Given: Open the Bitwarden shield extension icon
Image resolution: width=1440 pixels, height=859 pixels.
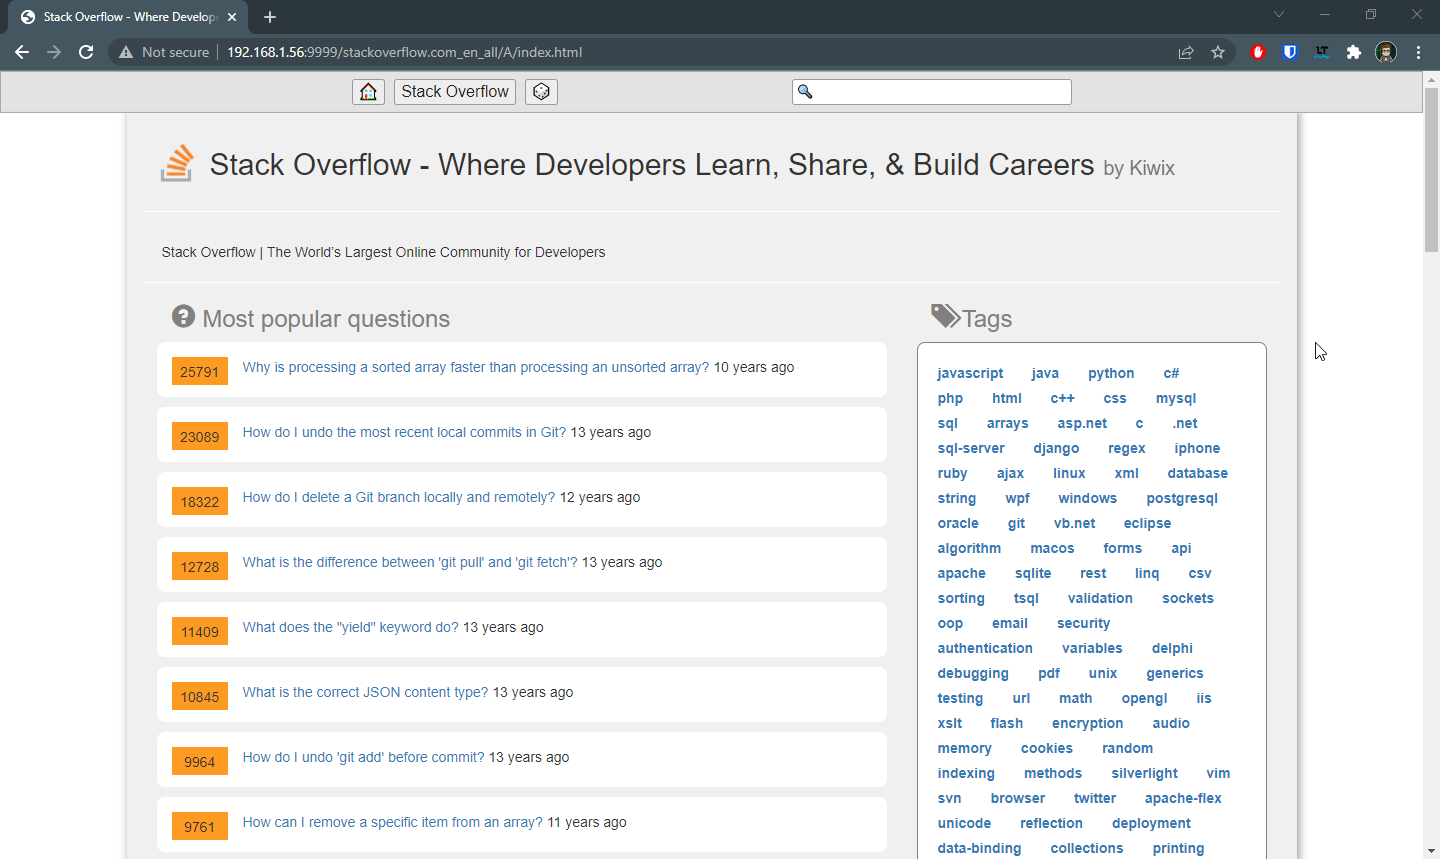Looking at the screenshot, I should point(1290,52).
